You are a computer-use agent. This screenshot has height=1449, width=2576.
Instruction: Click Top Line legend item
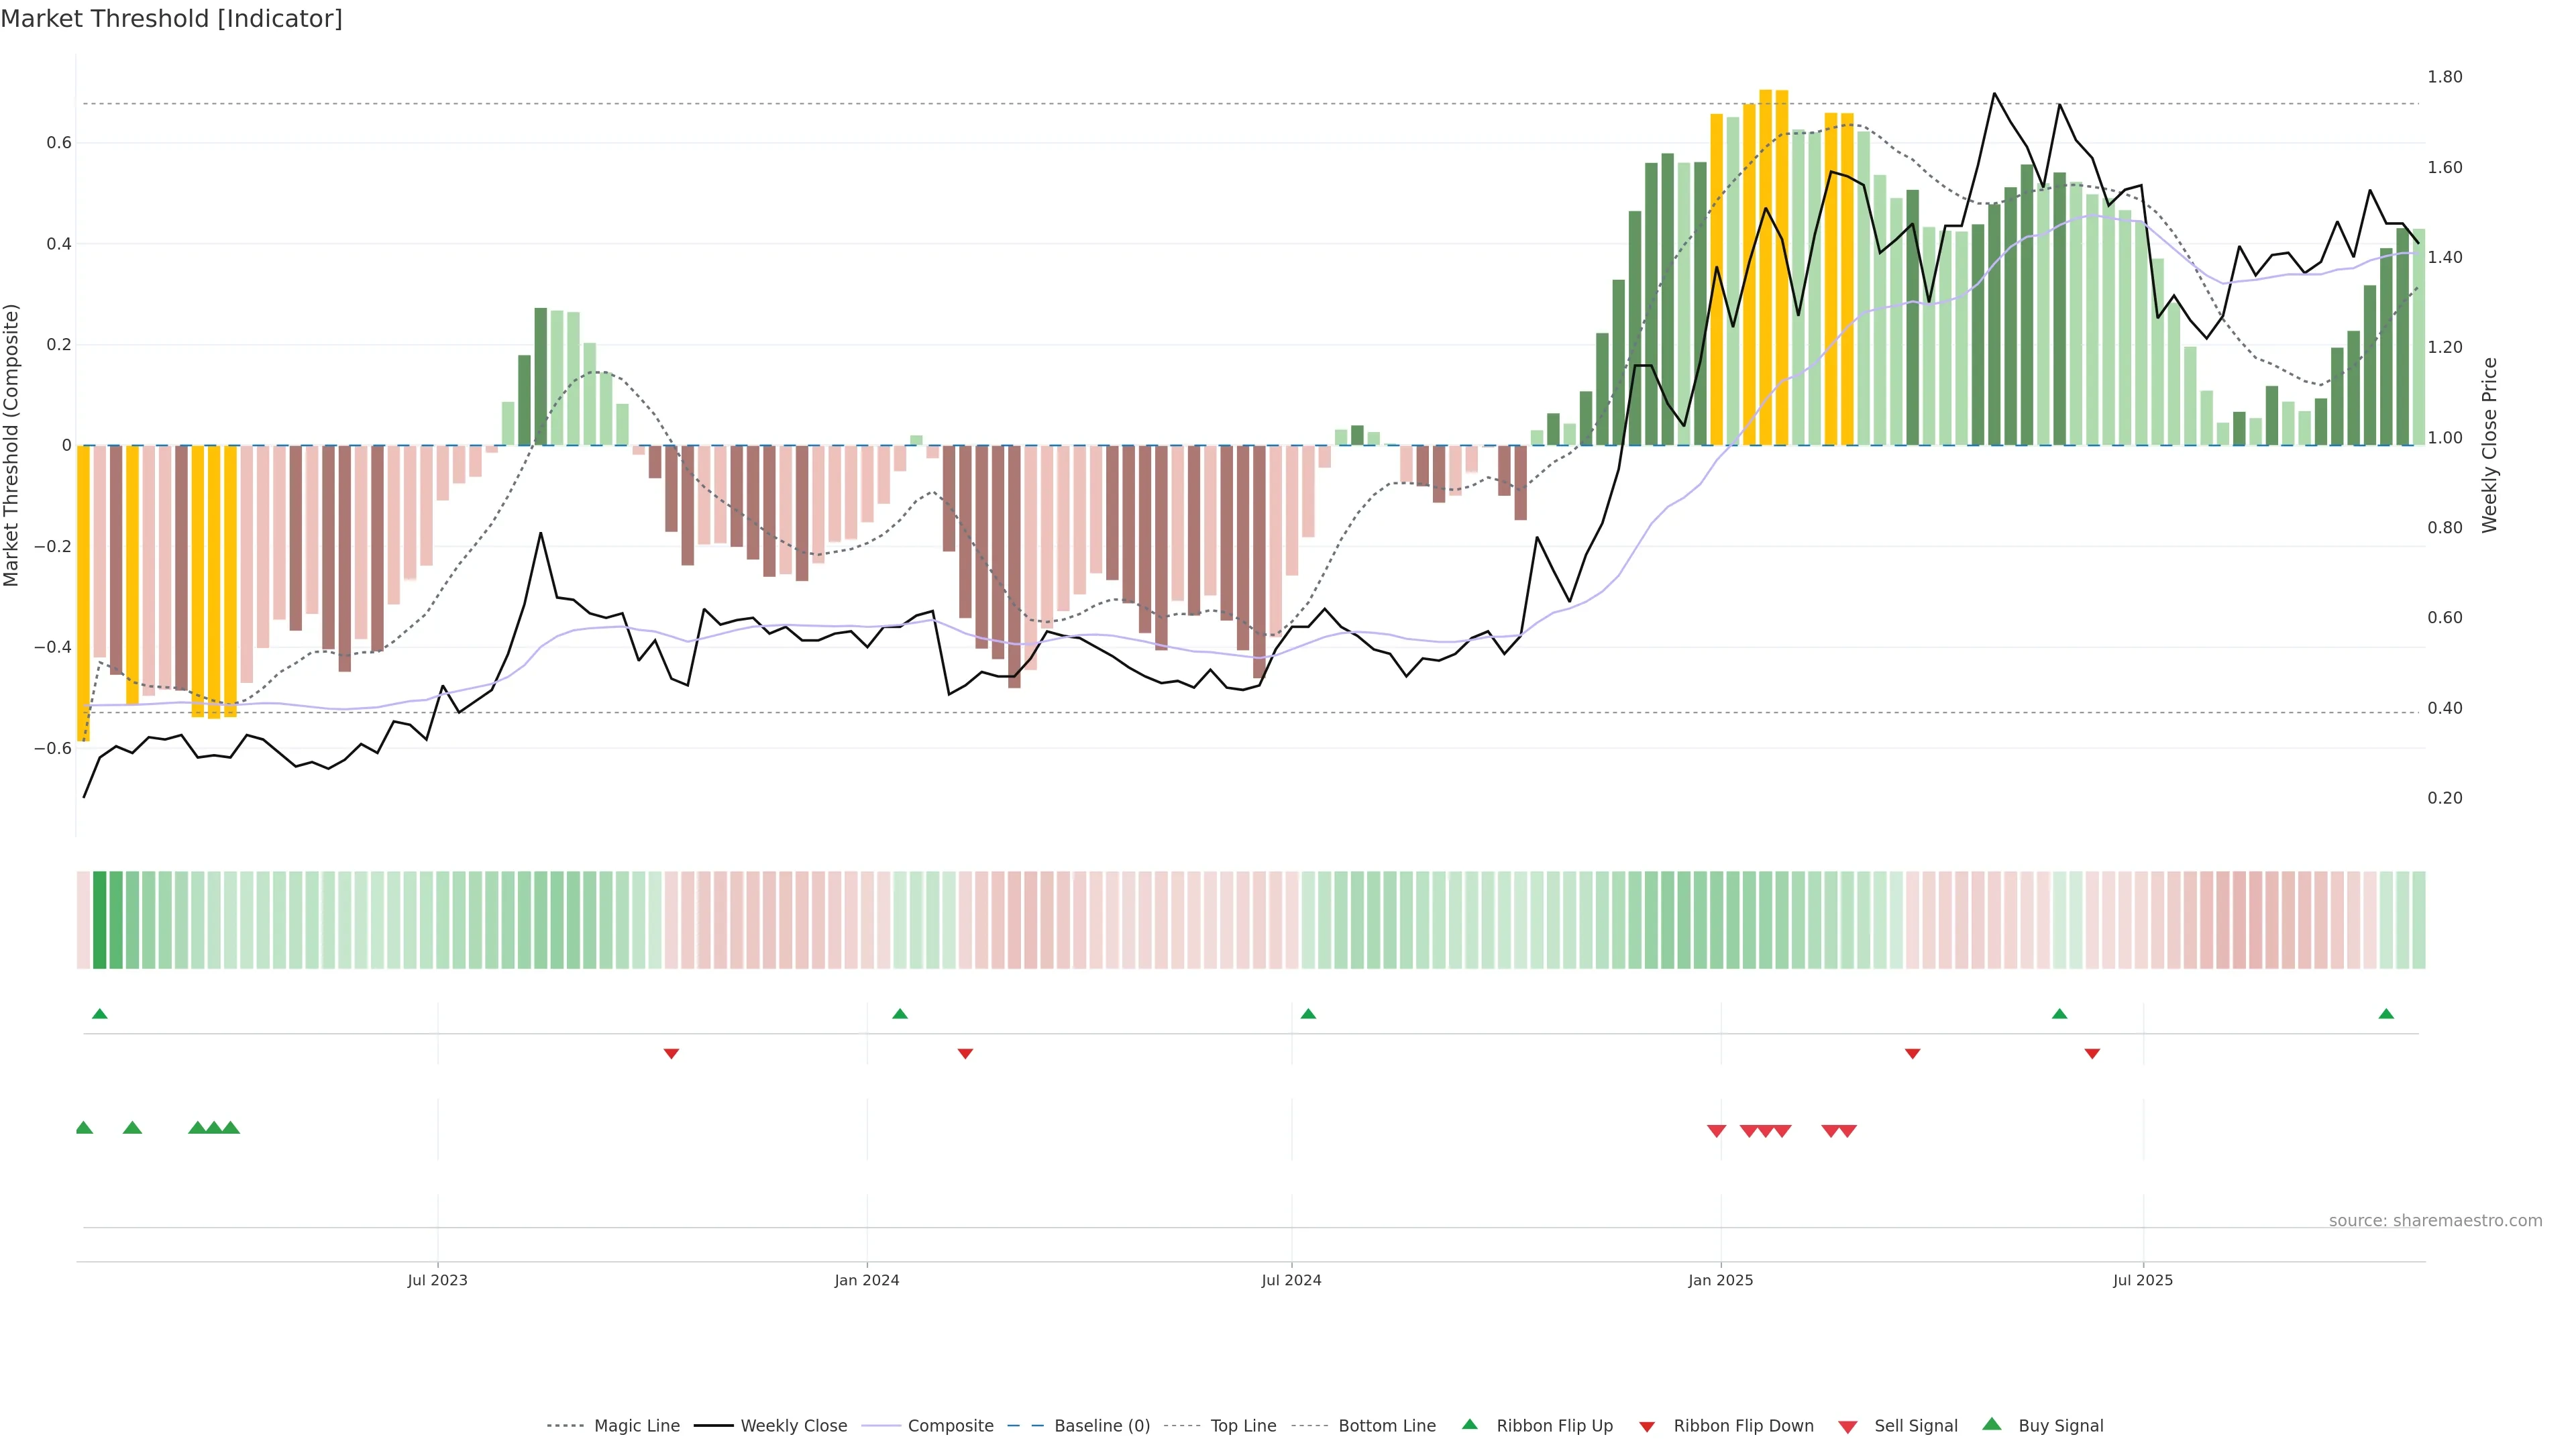[x=1243, y=1426]
